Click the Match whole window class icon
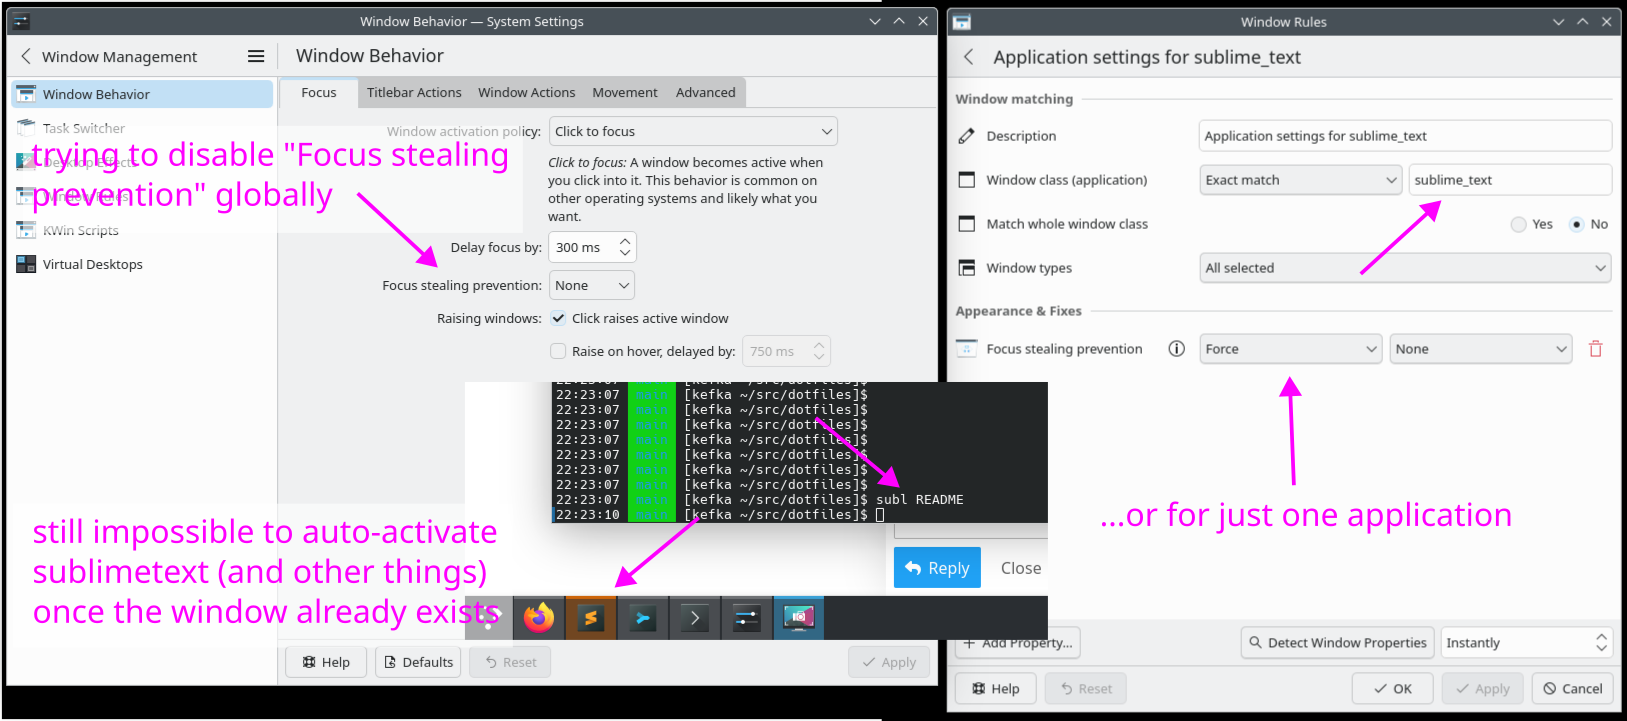The height and width of the screenshot is (721, 1627). click(966, 224)
